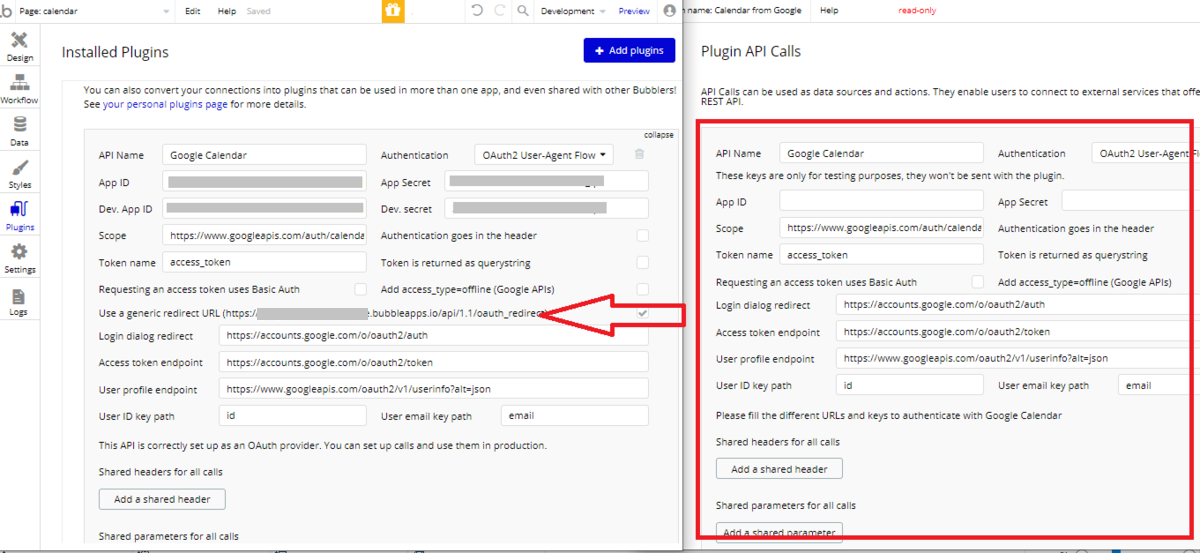Open the Logs tab in sidebar
This screenshot has width=1200, height=553.
coord(19,301)
